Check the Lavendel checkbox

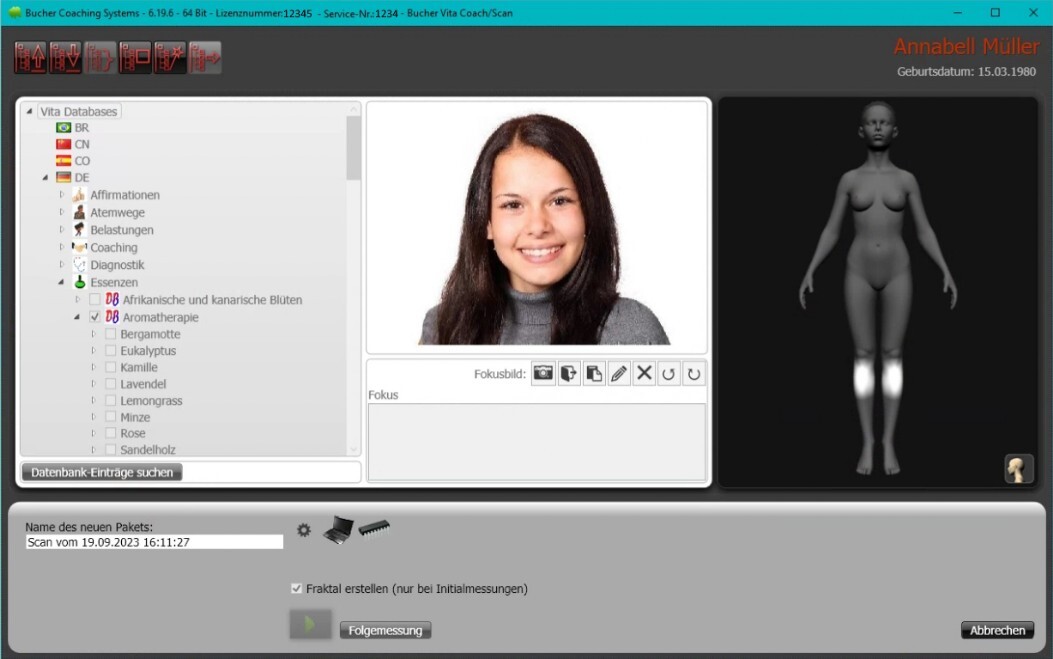point(111,384)
